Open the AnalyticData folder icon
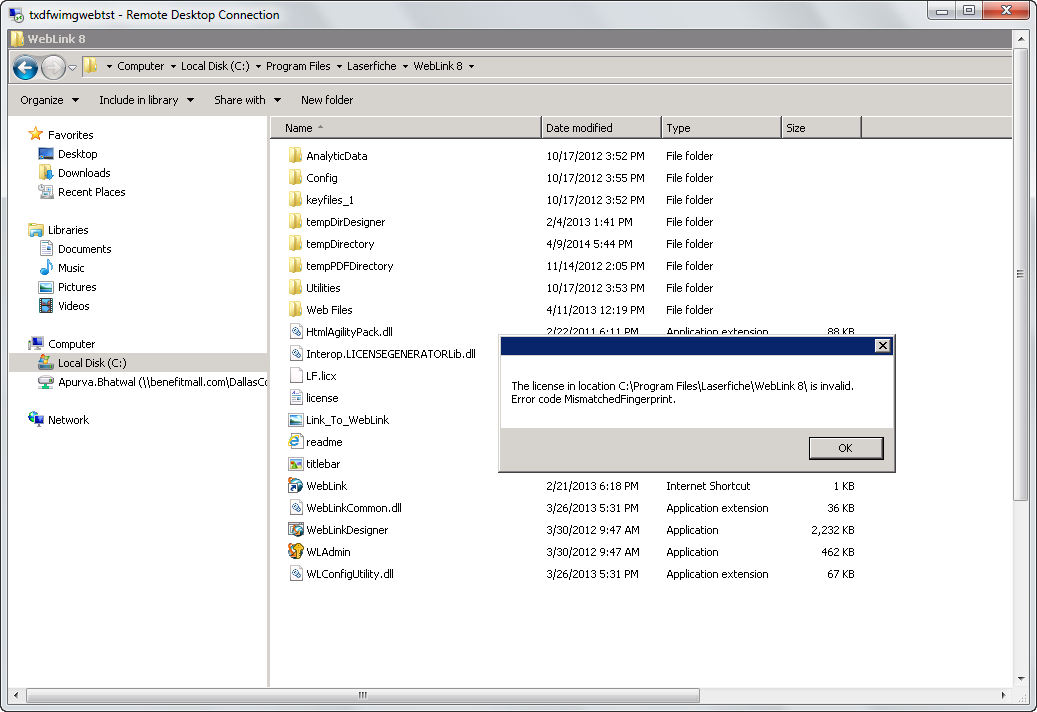This screenshot has width=1037, height=712. tap(296, 156)
